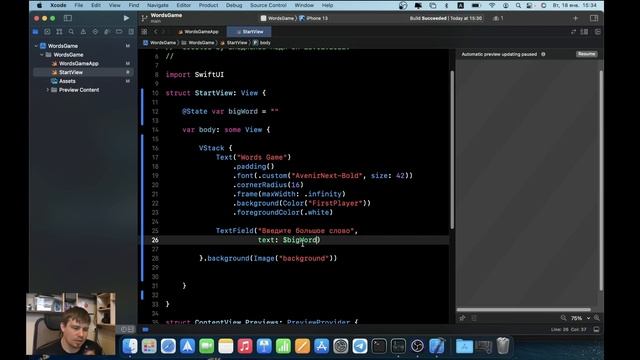
Task: Open the Test navigator diamond icon
Action: [x=95, y=32]
